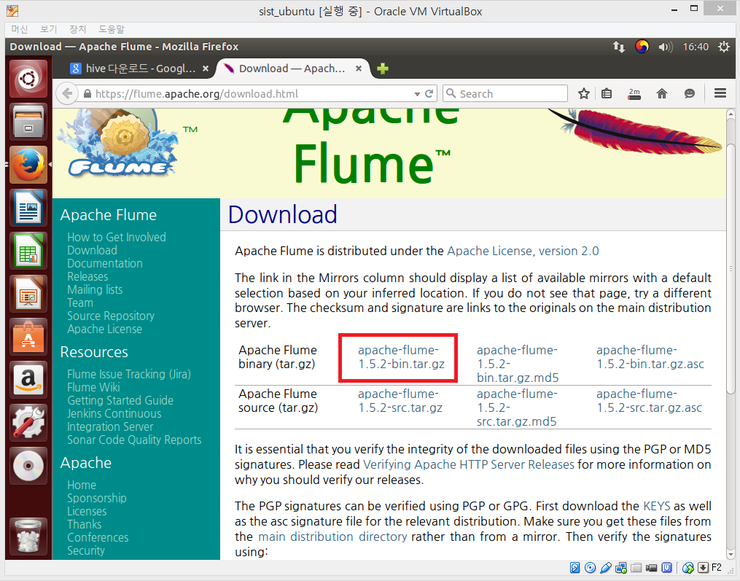Image resolution: width=740 pixels, height=581 pixels.
Task: Reload the page with the refresh icon
Action: pos(429,93)
